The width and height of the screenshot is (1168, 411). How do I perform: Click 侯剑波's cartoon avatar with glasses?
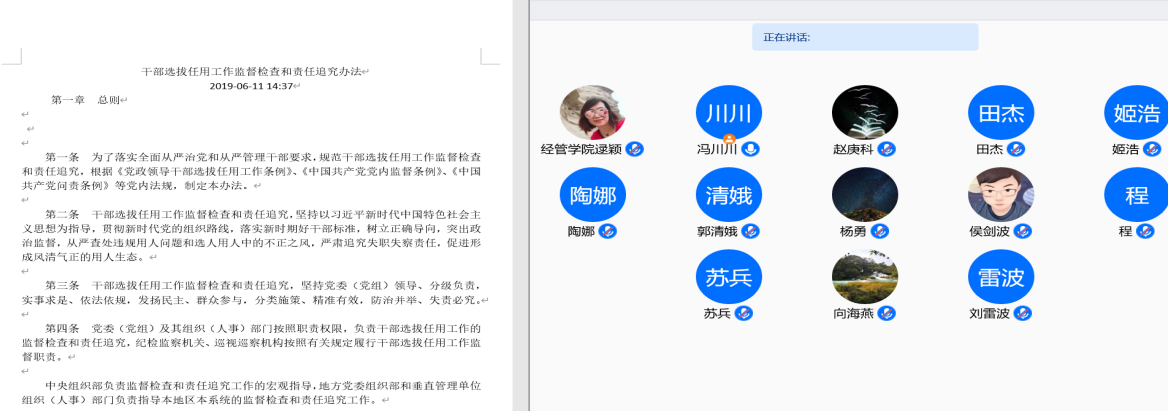(x=1000, y=194)
